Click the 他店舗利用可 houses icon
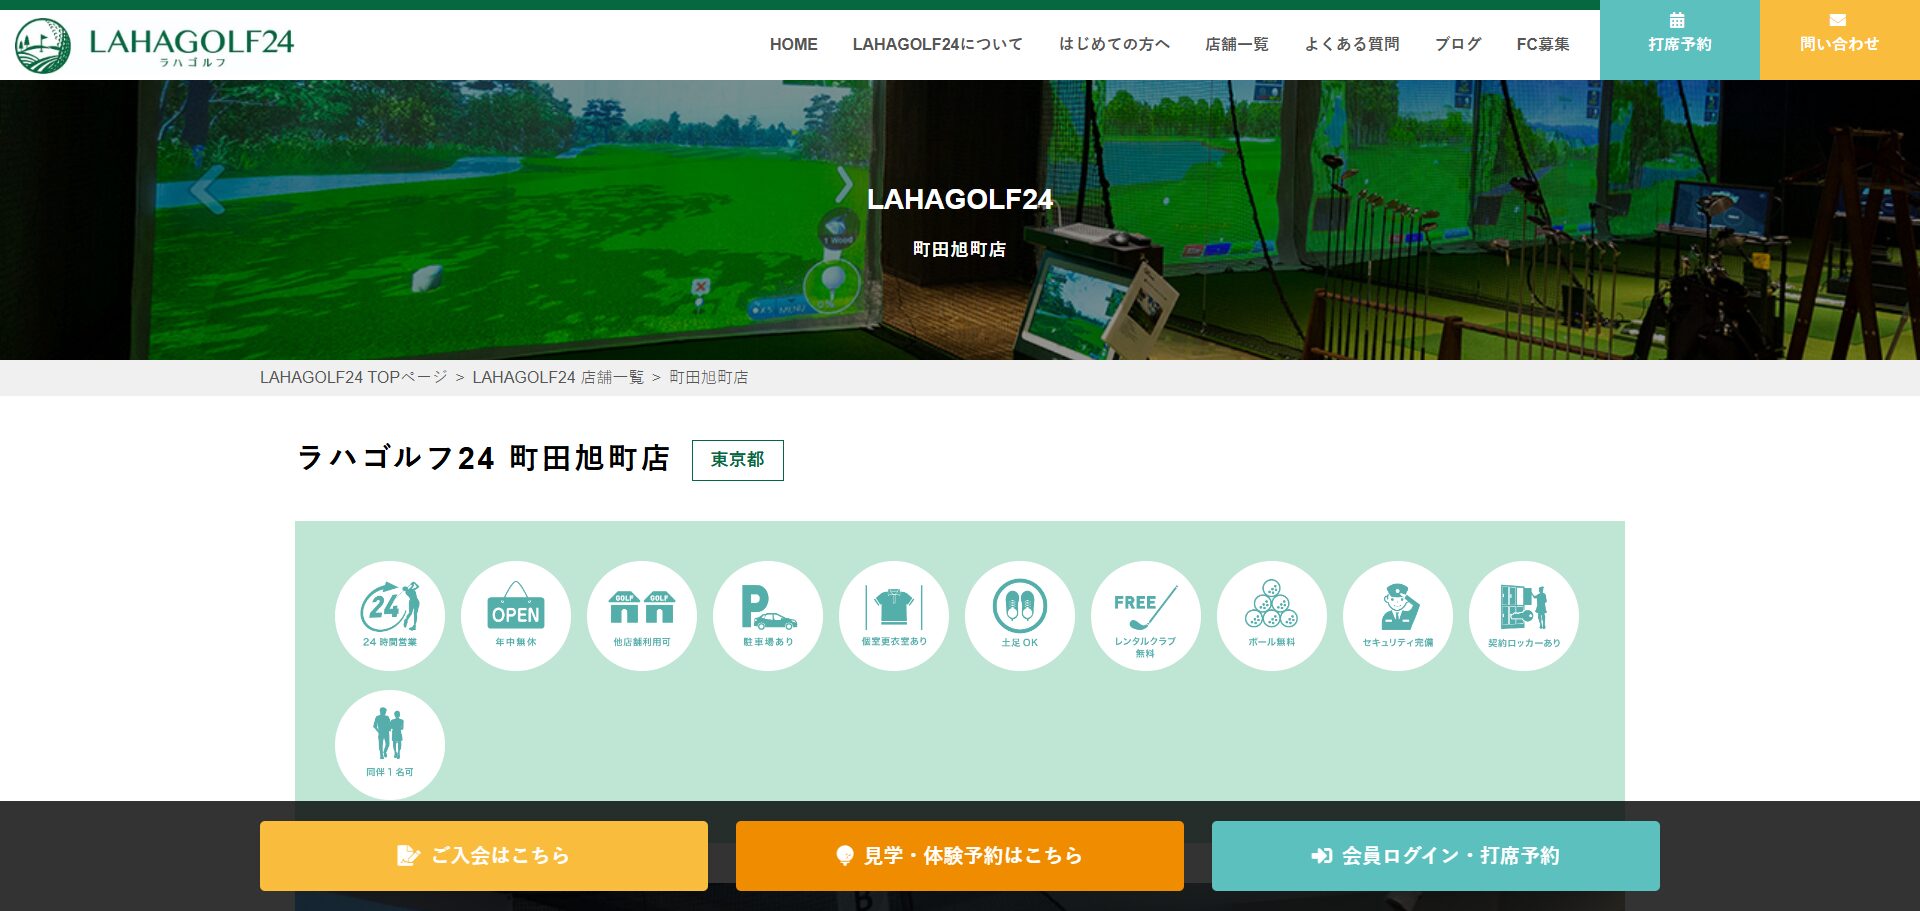Image resolution: width=1920 pixels, height=911 pixels. point(642,616)
